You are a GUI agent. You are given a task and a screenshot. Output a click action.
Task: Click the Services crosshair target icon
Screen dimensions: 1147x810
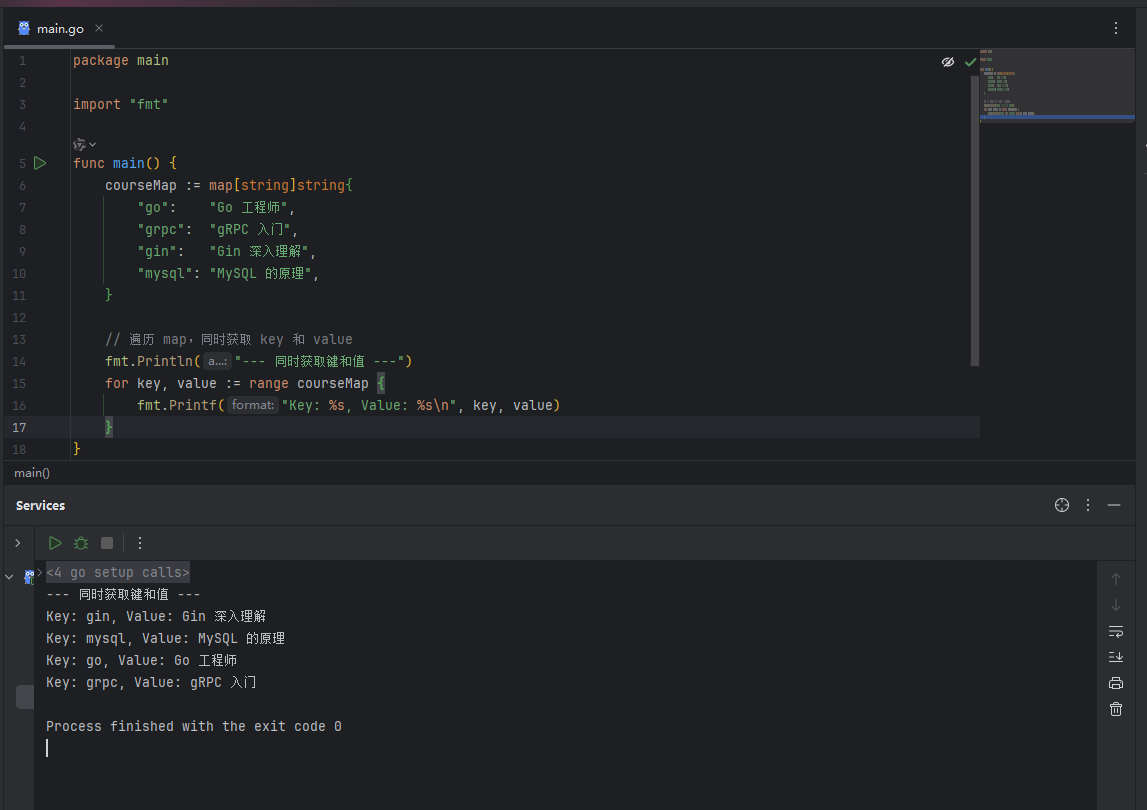pos(1061,505)
